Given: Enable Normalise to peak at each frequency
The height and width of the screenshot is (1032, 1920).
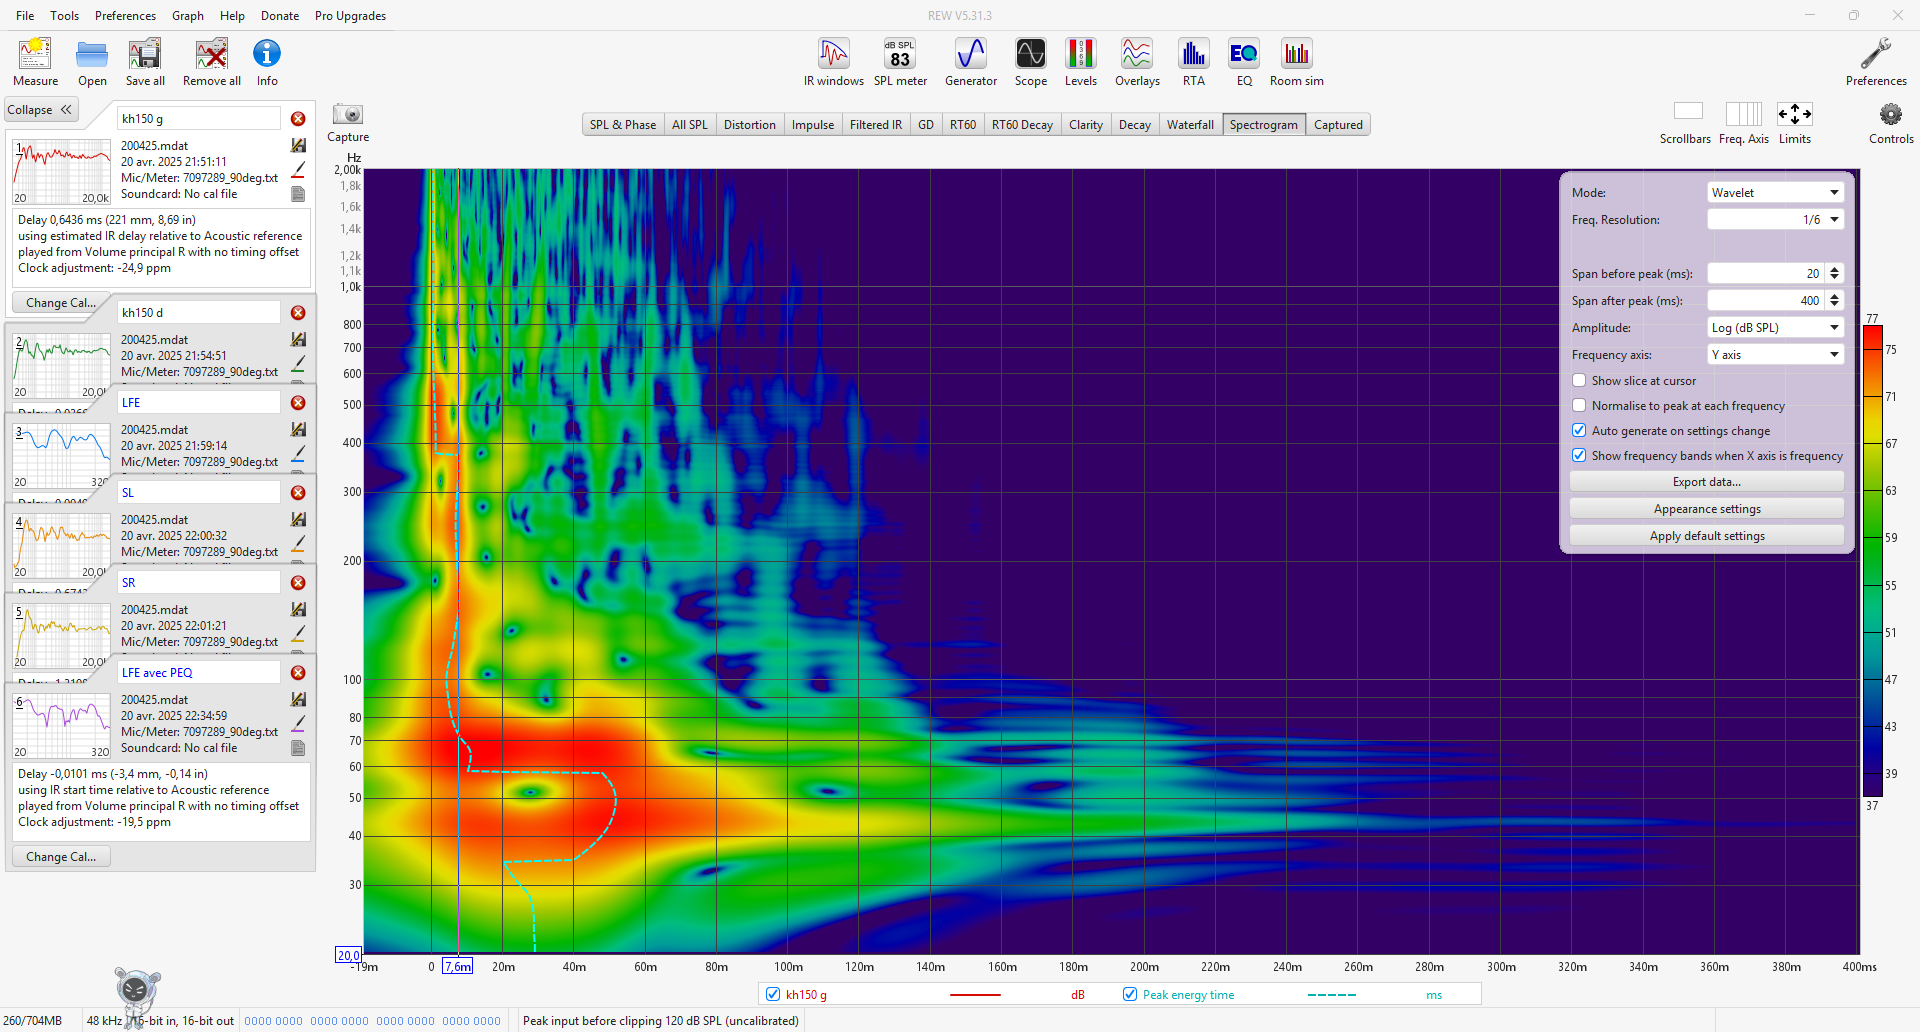Looking at the screenshot, I should tap(1579, 406).
